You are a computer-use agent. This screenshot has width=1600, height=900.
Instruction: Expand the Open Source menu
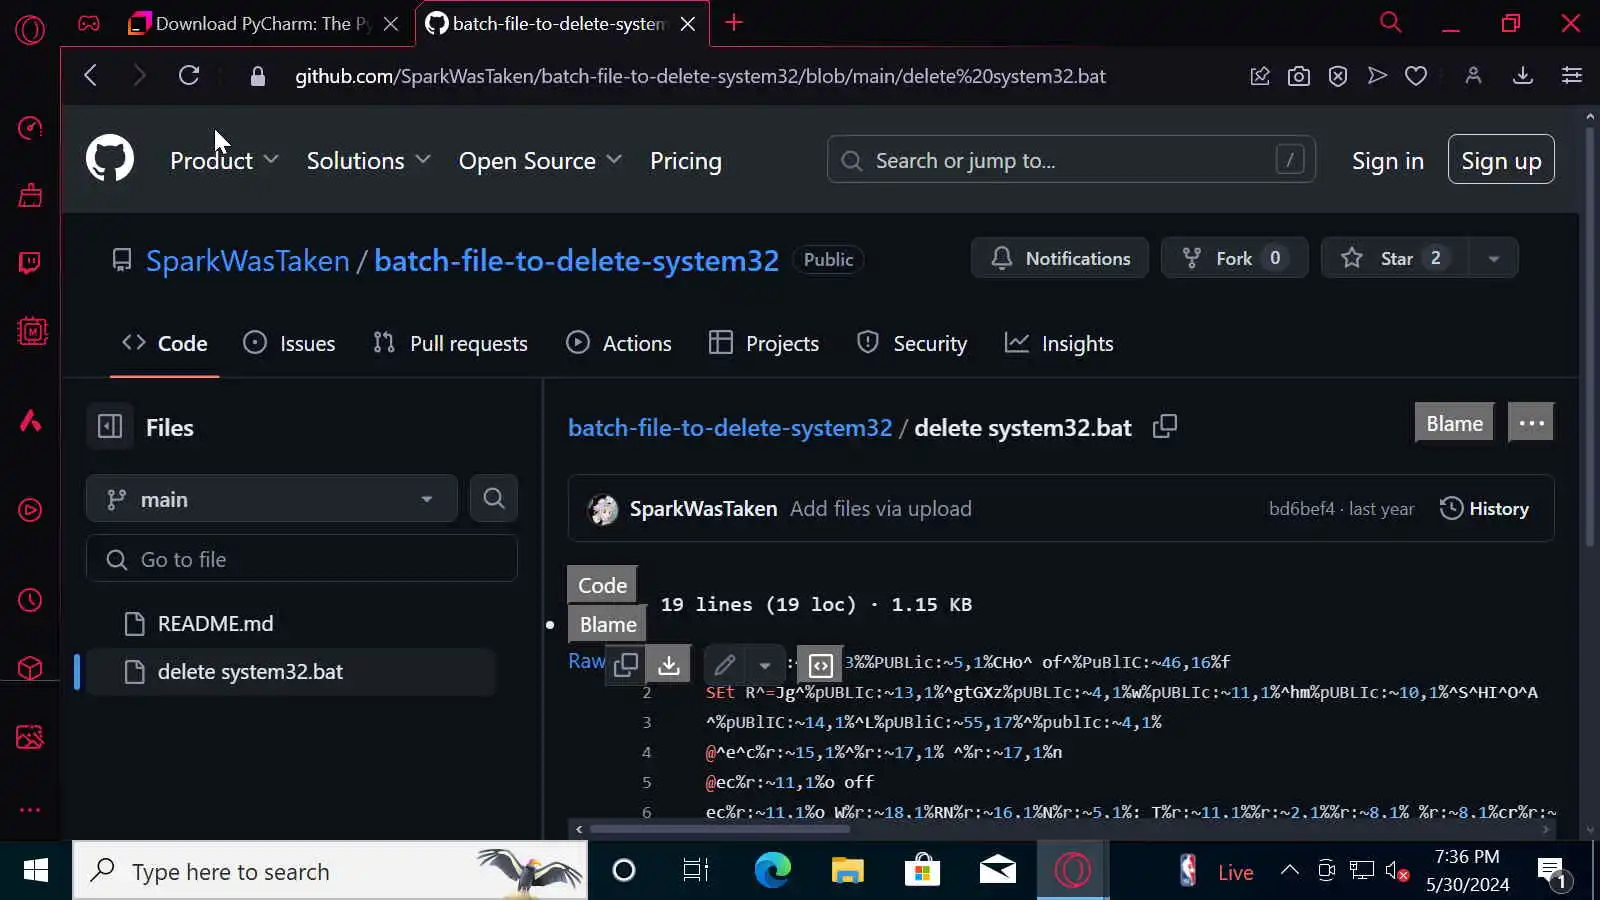(540, 161)
